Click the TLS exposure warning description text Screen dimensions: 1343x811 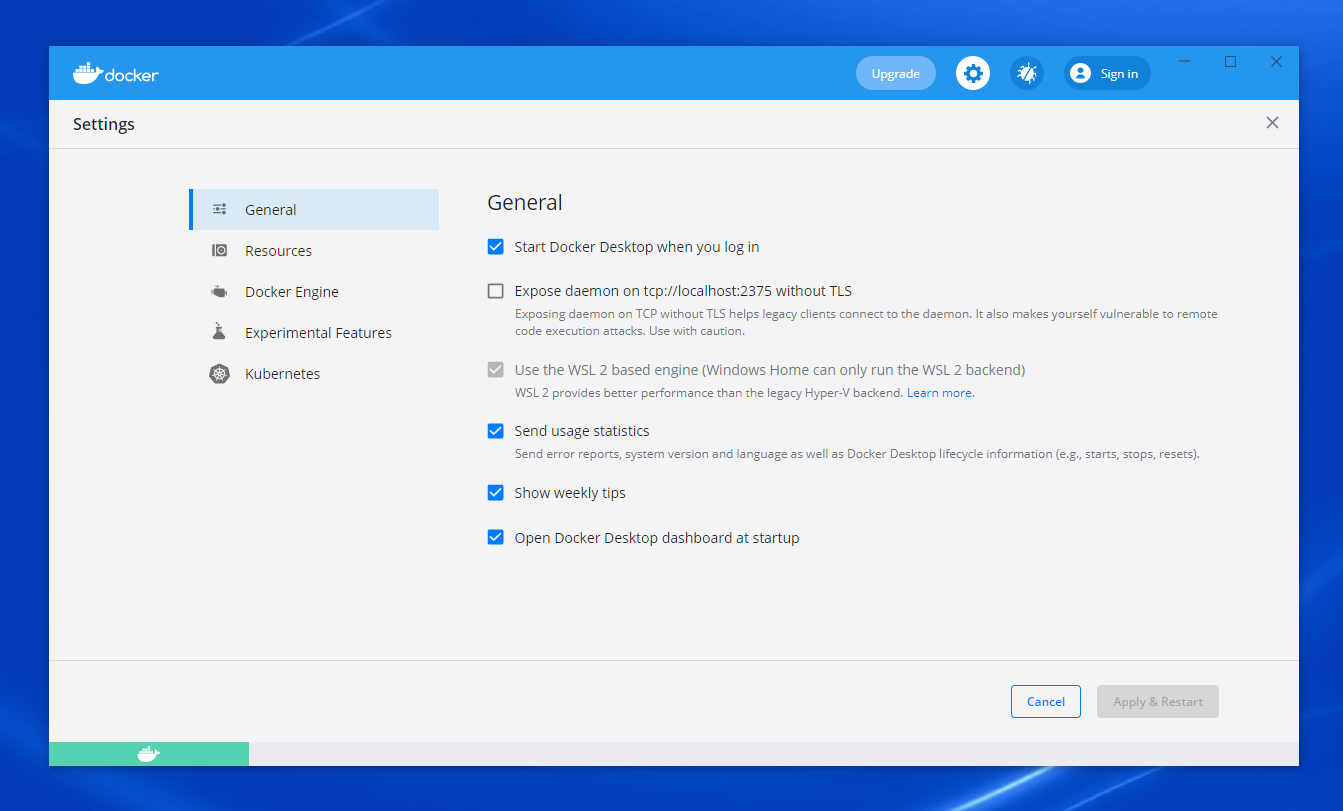(x=866, y=322)
